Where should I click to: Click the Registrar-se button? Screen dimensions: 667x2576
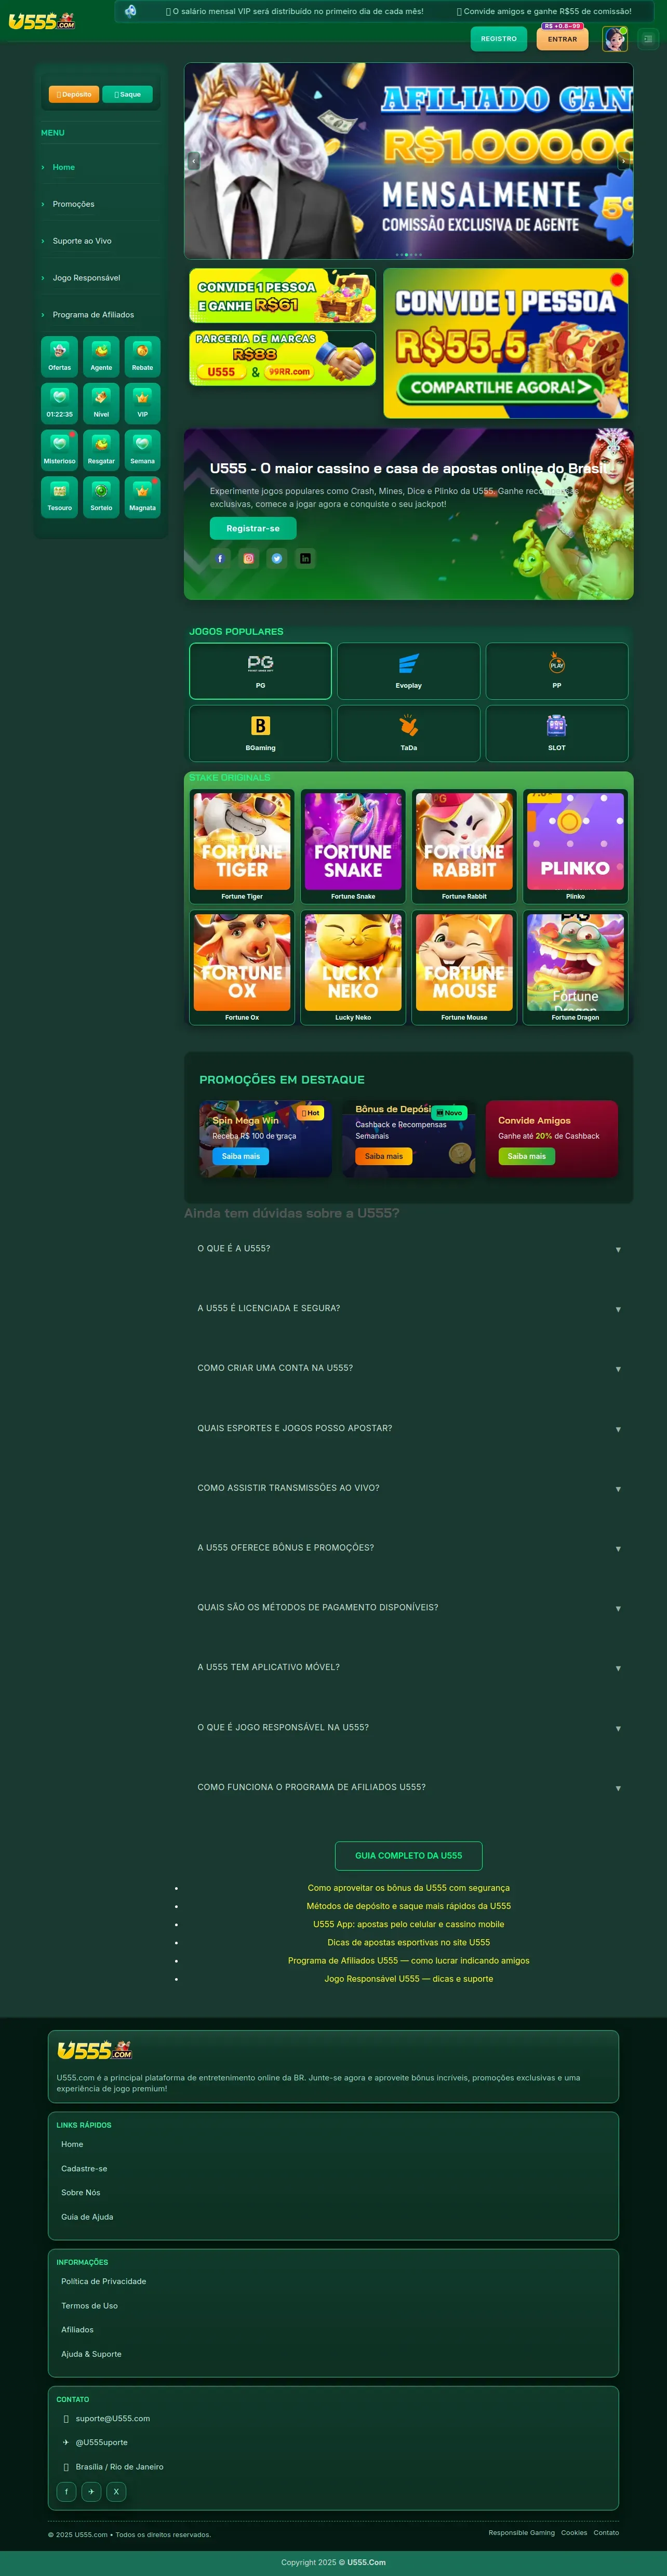pos(253,528)
